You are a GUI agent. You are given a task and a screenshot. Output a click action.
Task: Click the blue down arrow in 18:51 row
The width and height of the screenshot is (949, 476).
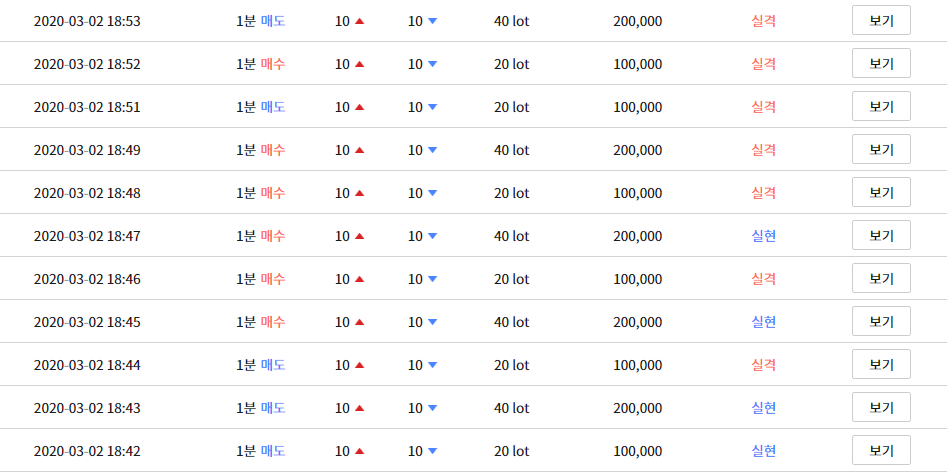pyautogui.click(x=432, y=107)
